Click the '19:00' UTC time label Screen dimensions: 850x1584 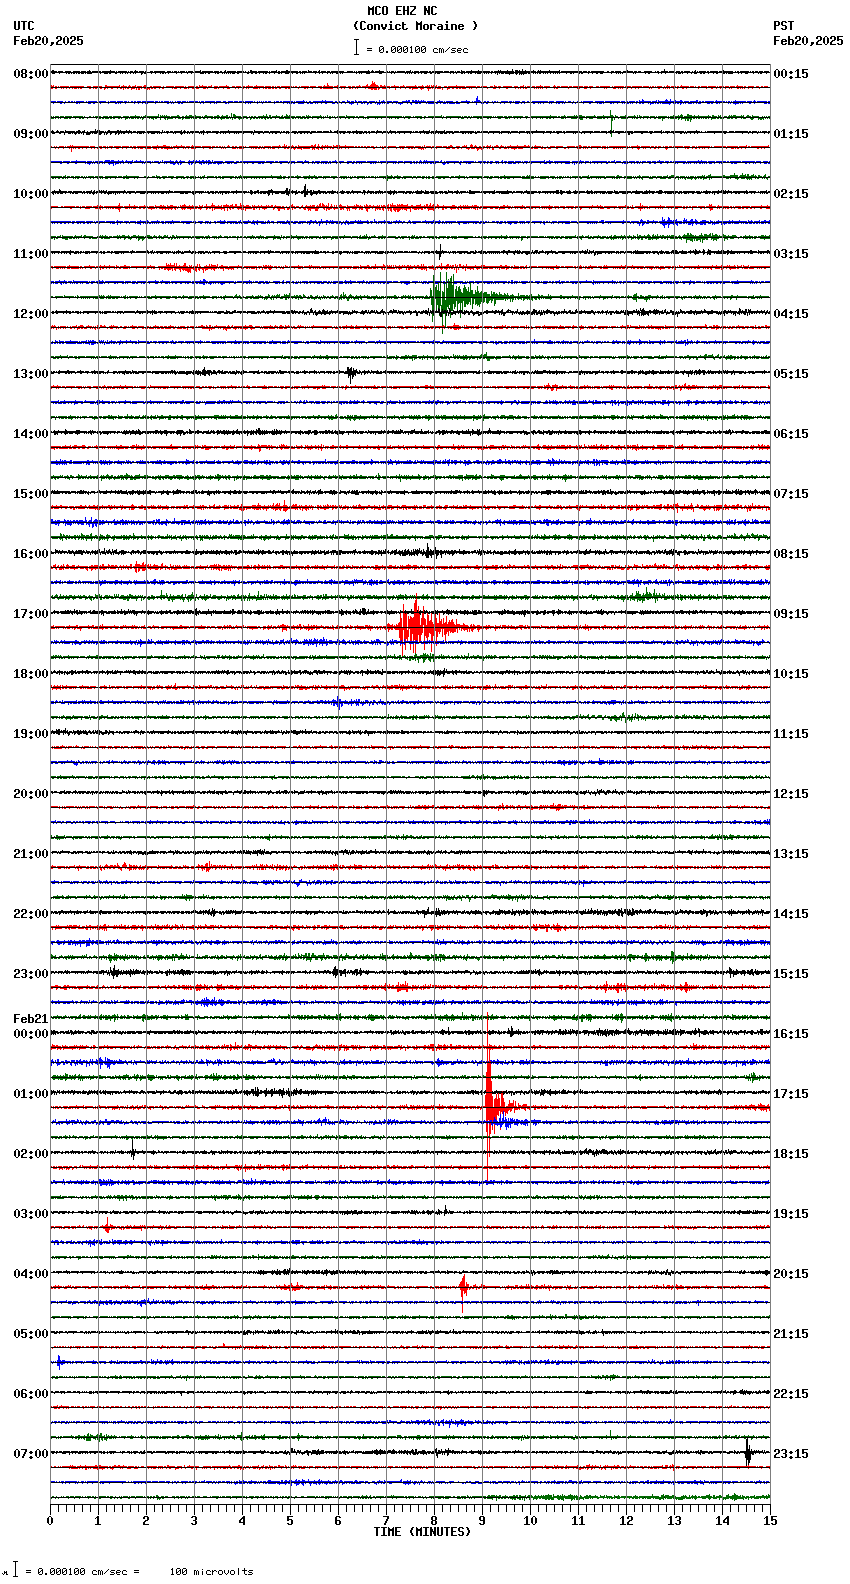click(30, 734)
